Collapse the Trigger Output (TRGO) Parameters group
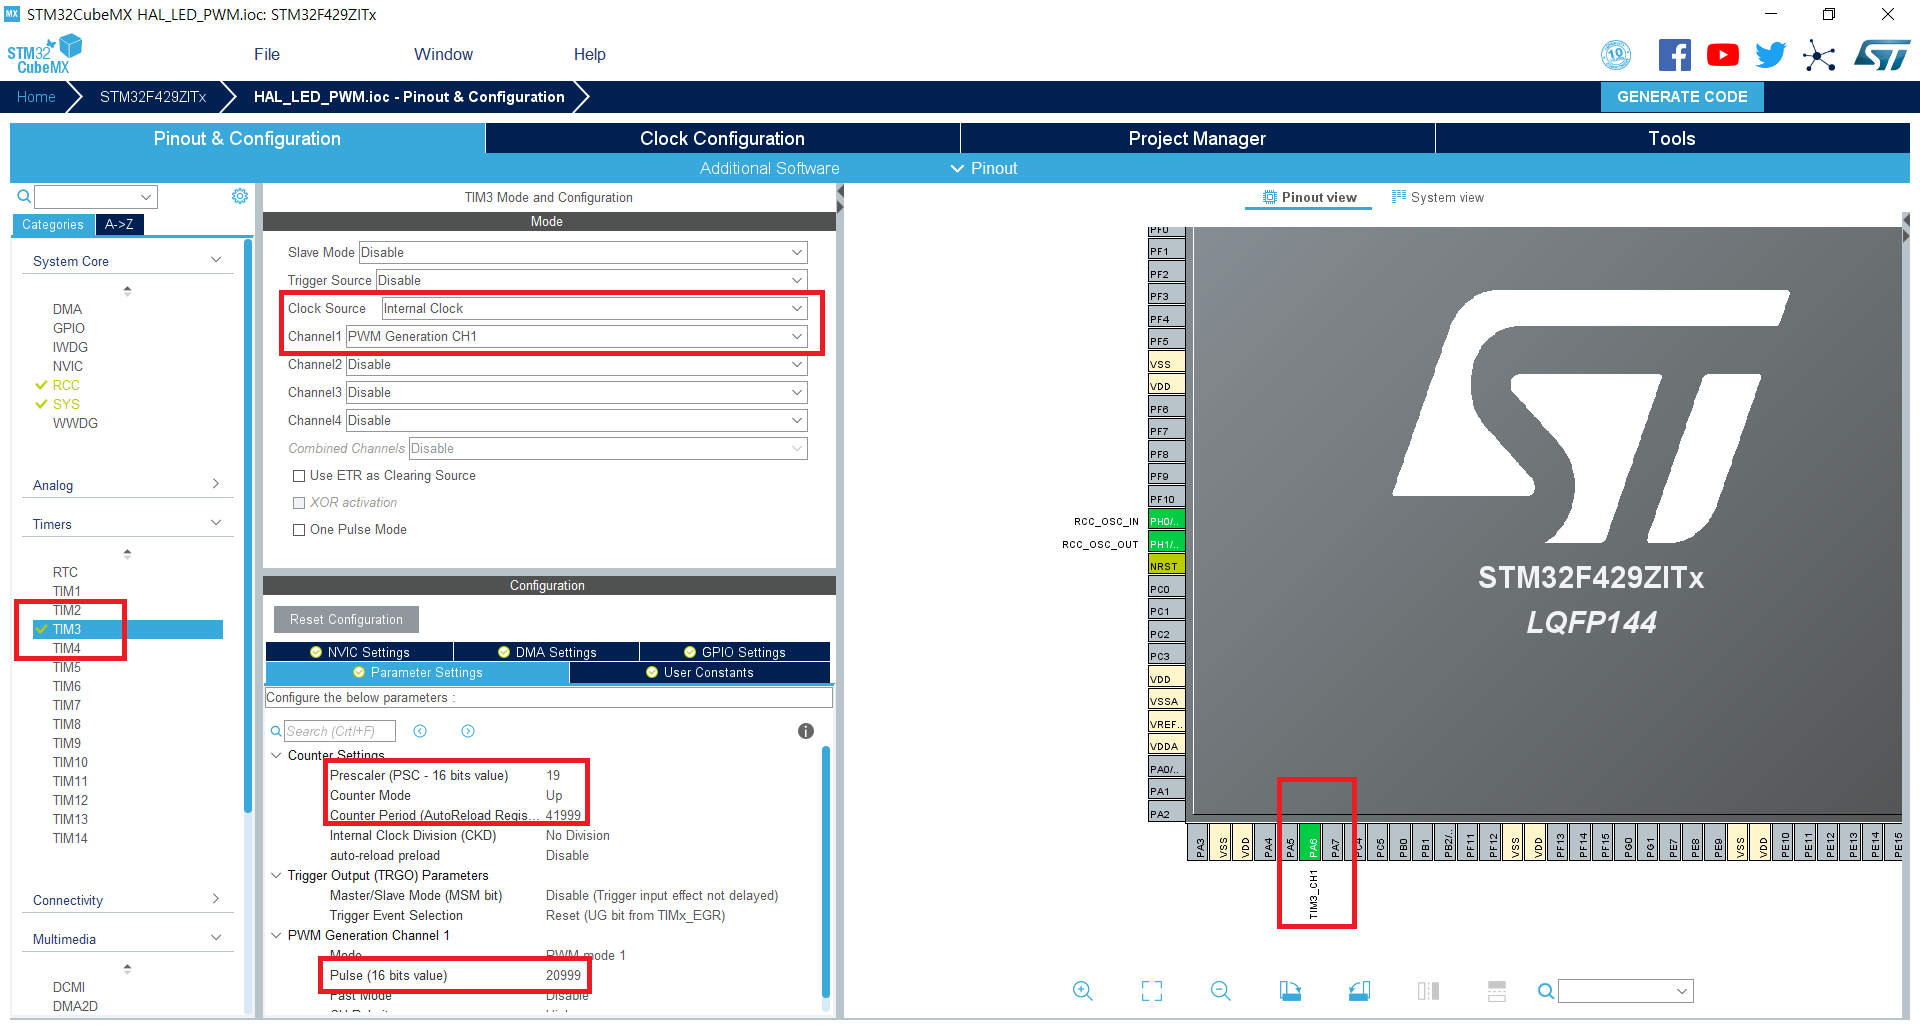This screenshot has height=1030, width=1920. pos(276,875)
